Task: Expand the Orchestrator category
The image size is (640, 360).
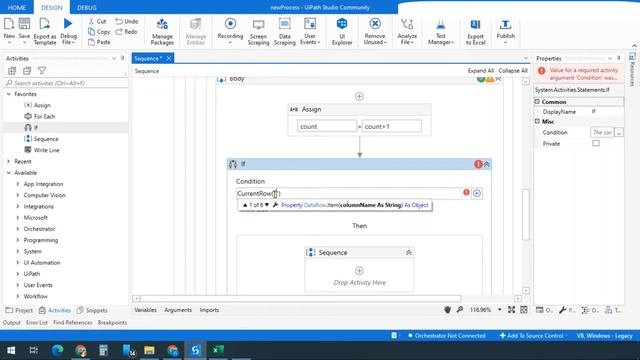Action: point(18,229)
